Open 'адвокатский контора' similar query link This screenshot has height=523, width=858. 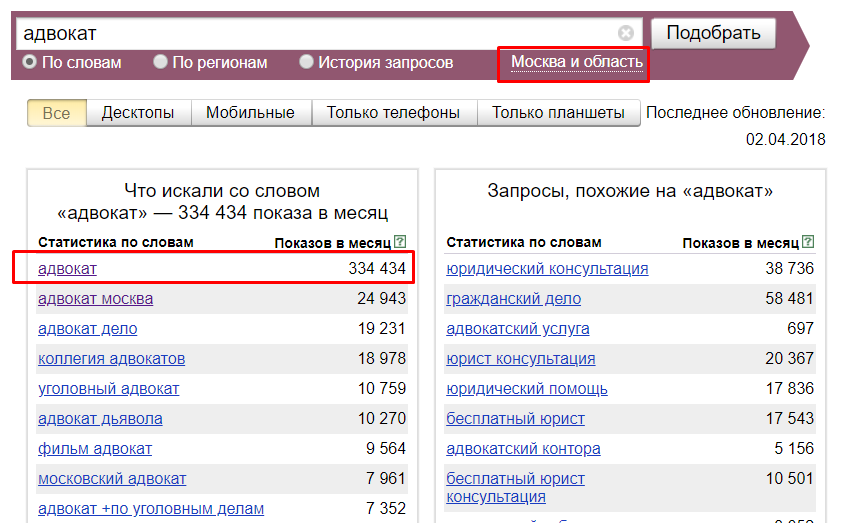pos(523,449)
